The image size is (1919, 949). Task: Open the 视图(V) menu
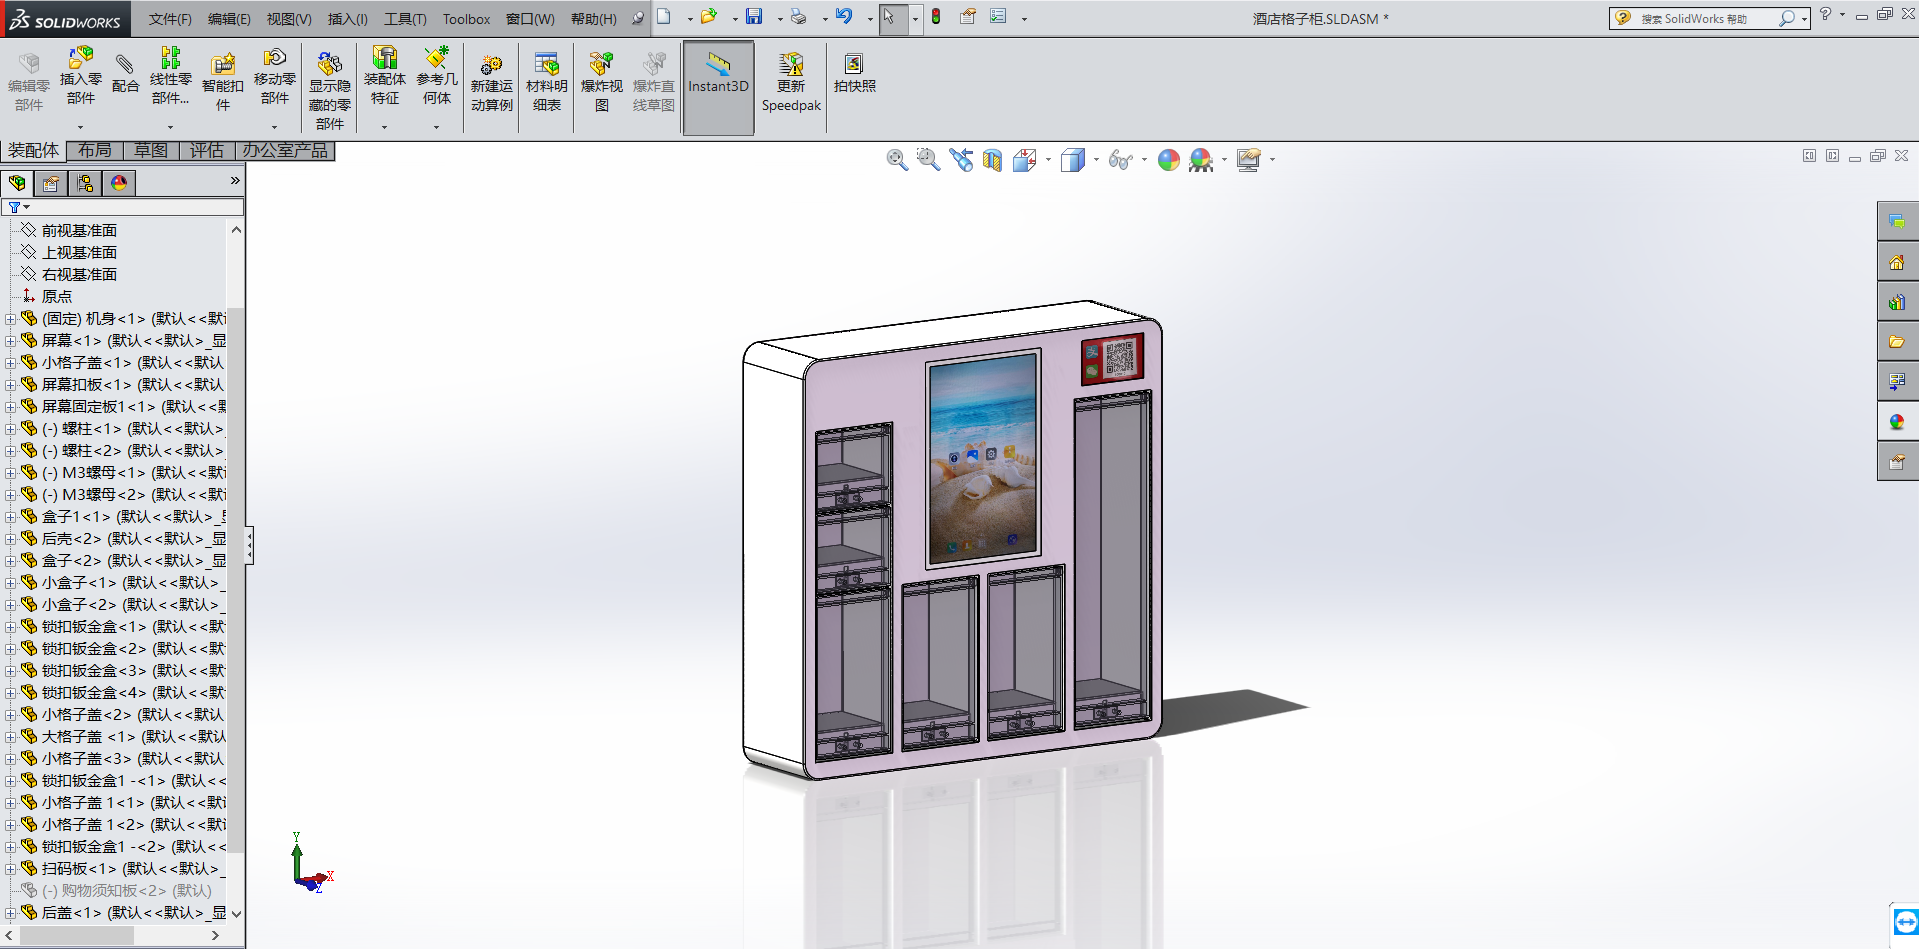(289, 19)
